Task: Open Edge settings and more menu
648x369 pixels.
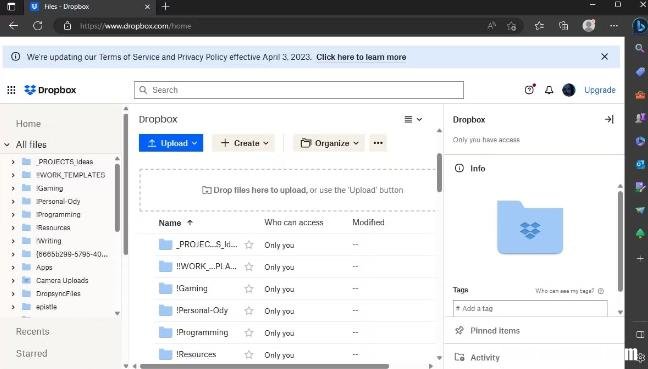Action: coord(614,26)
